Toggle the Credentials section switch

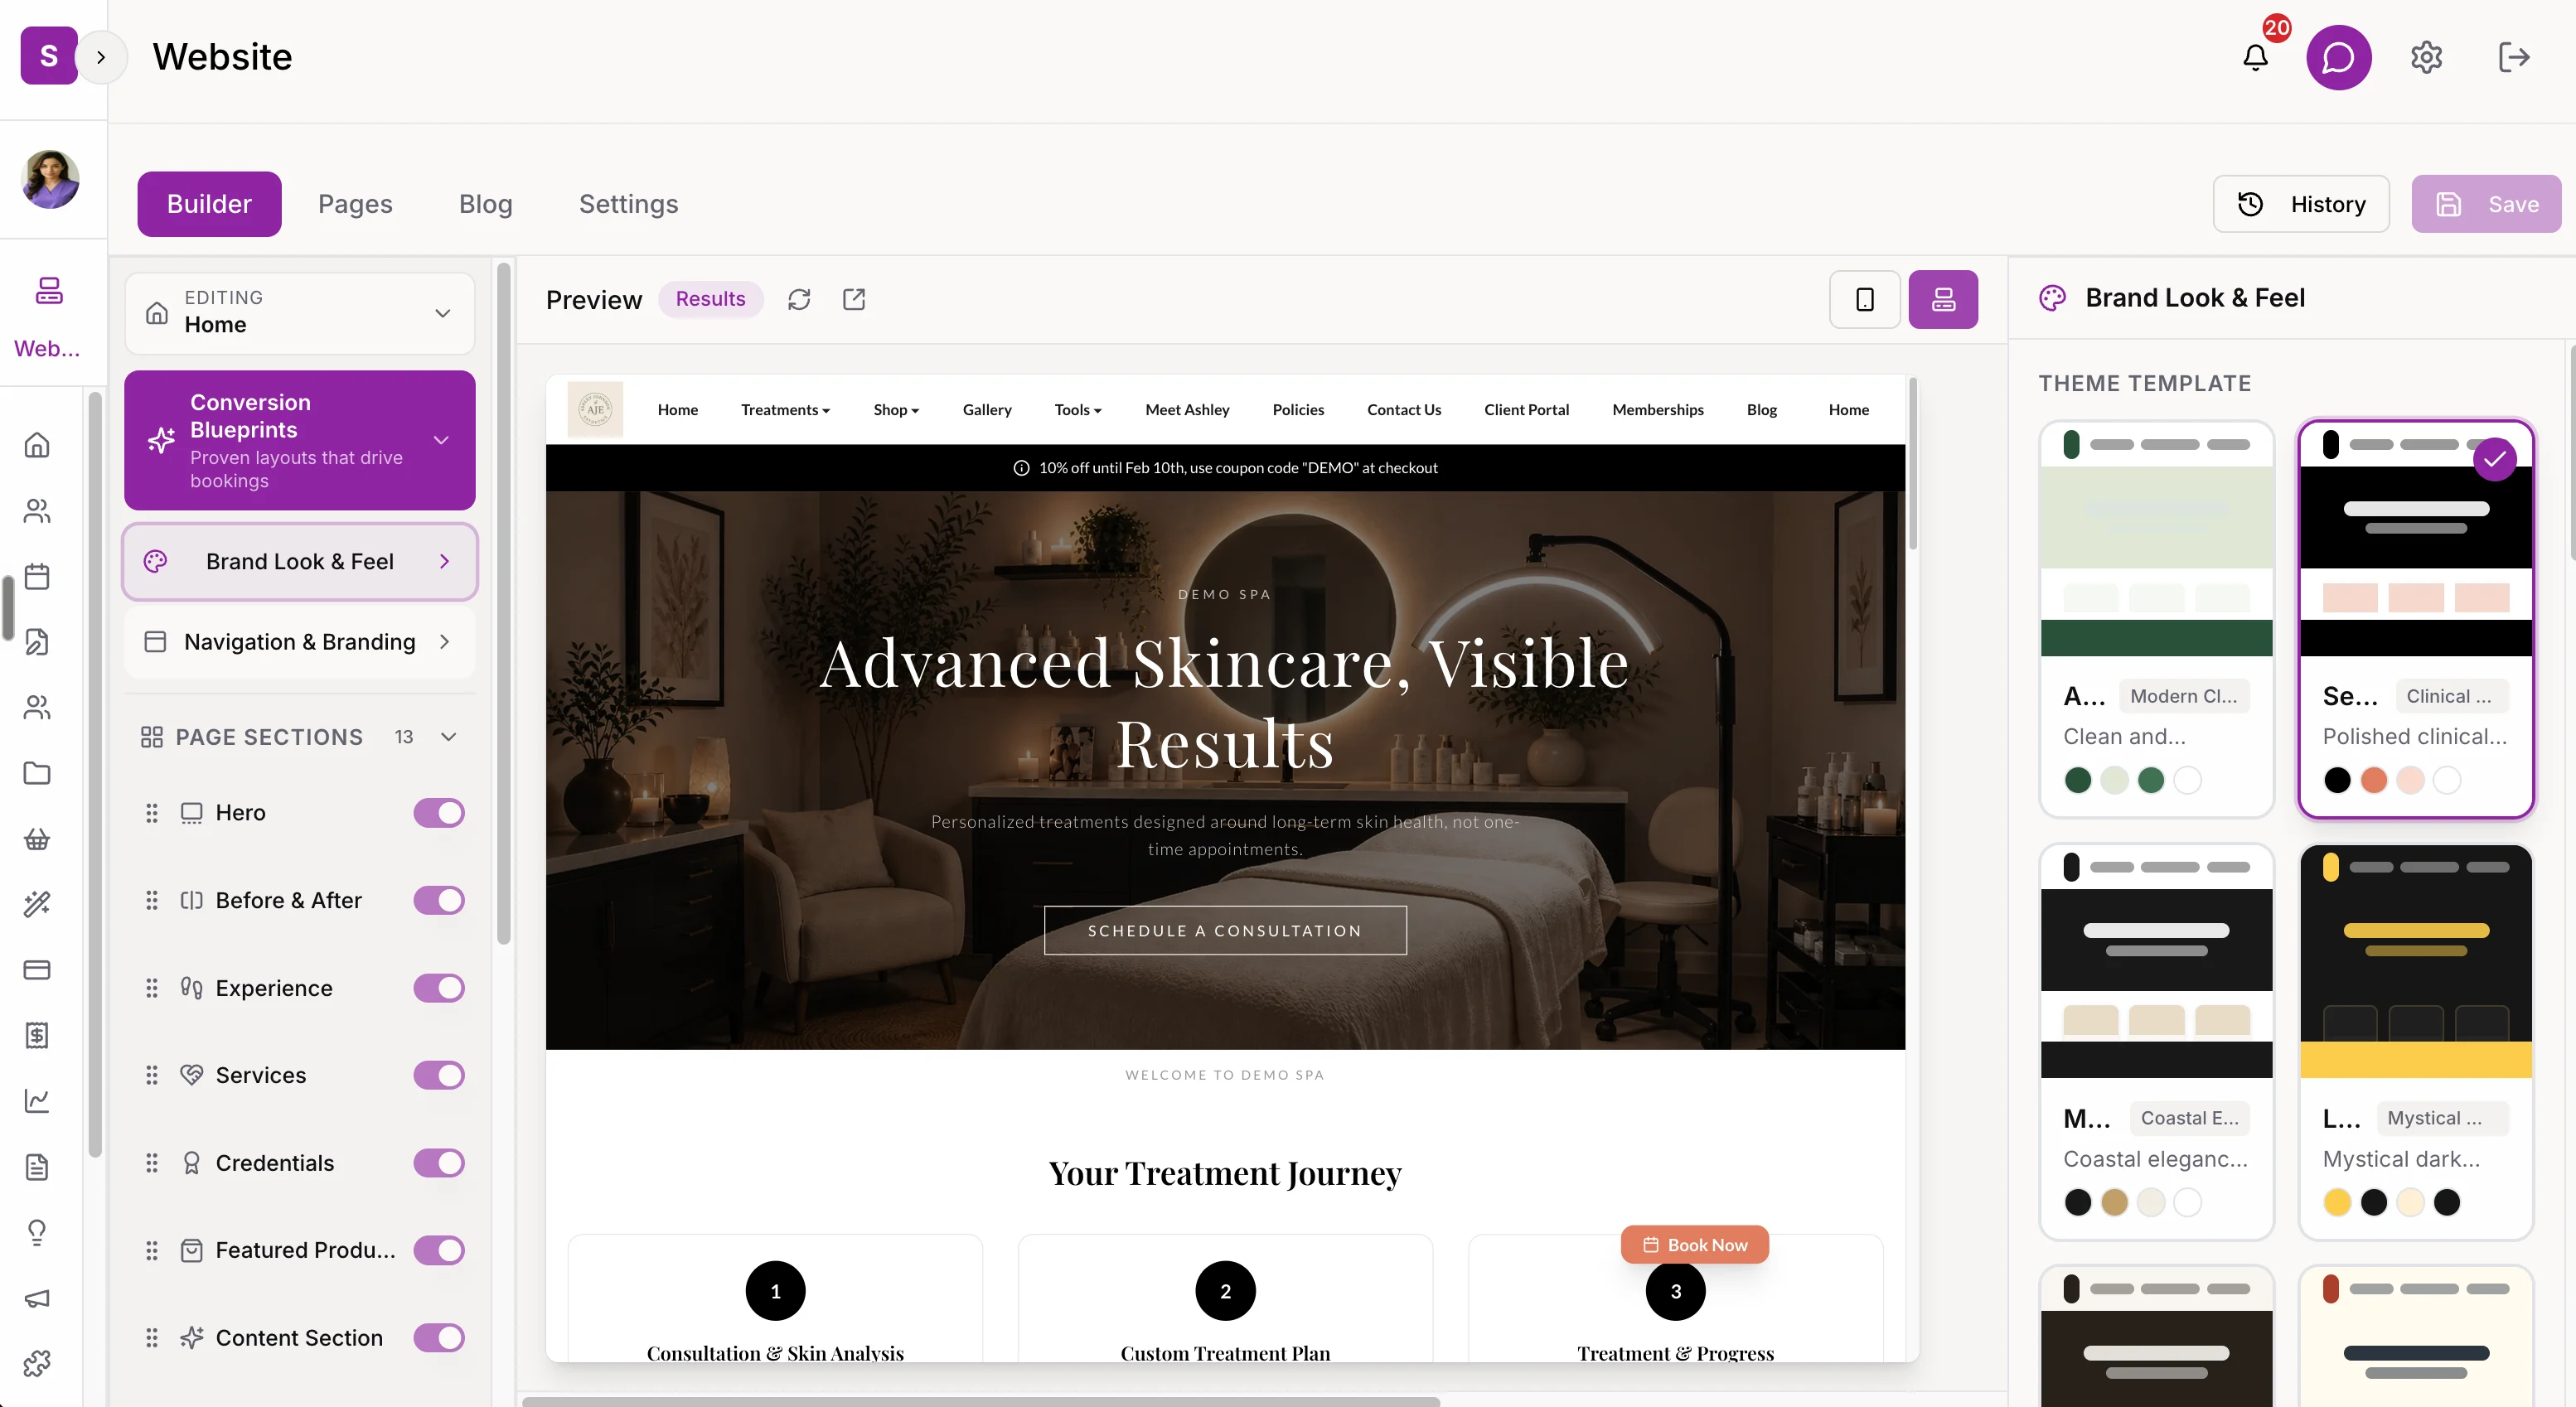439,1163
